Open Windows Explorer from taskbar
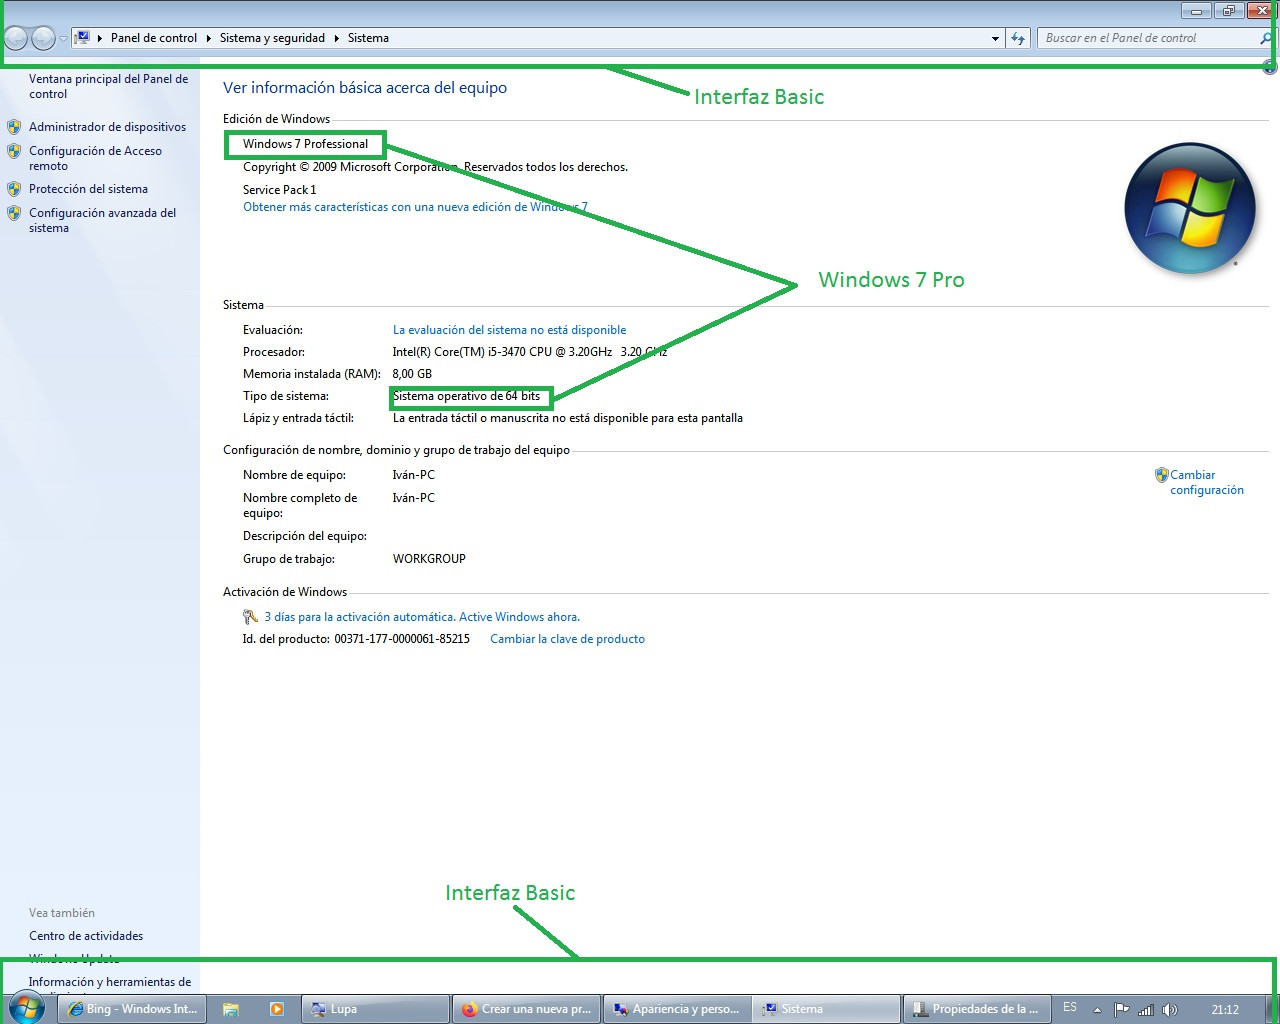 [231, 1009]
